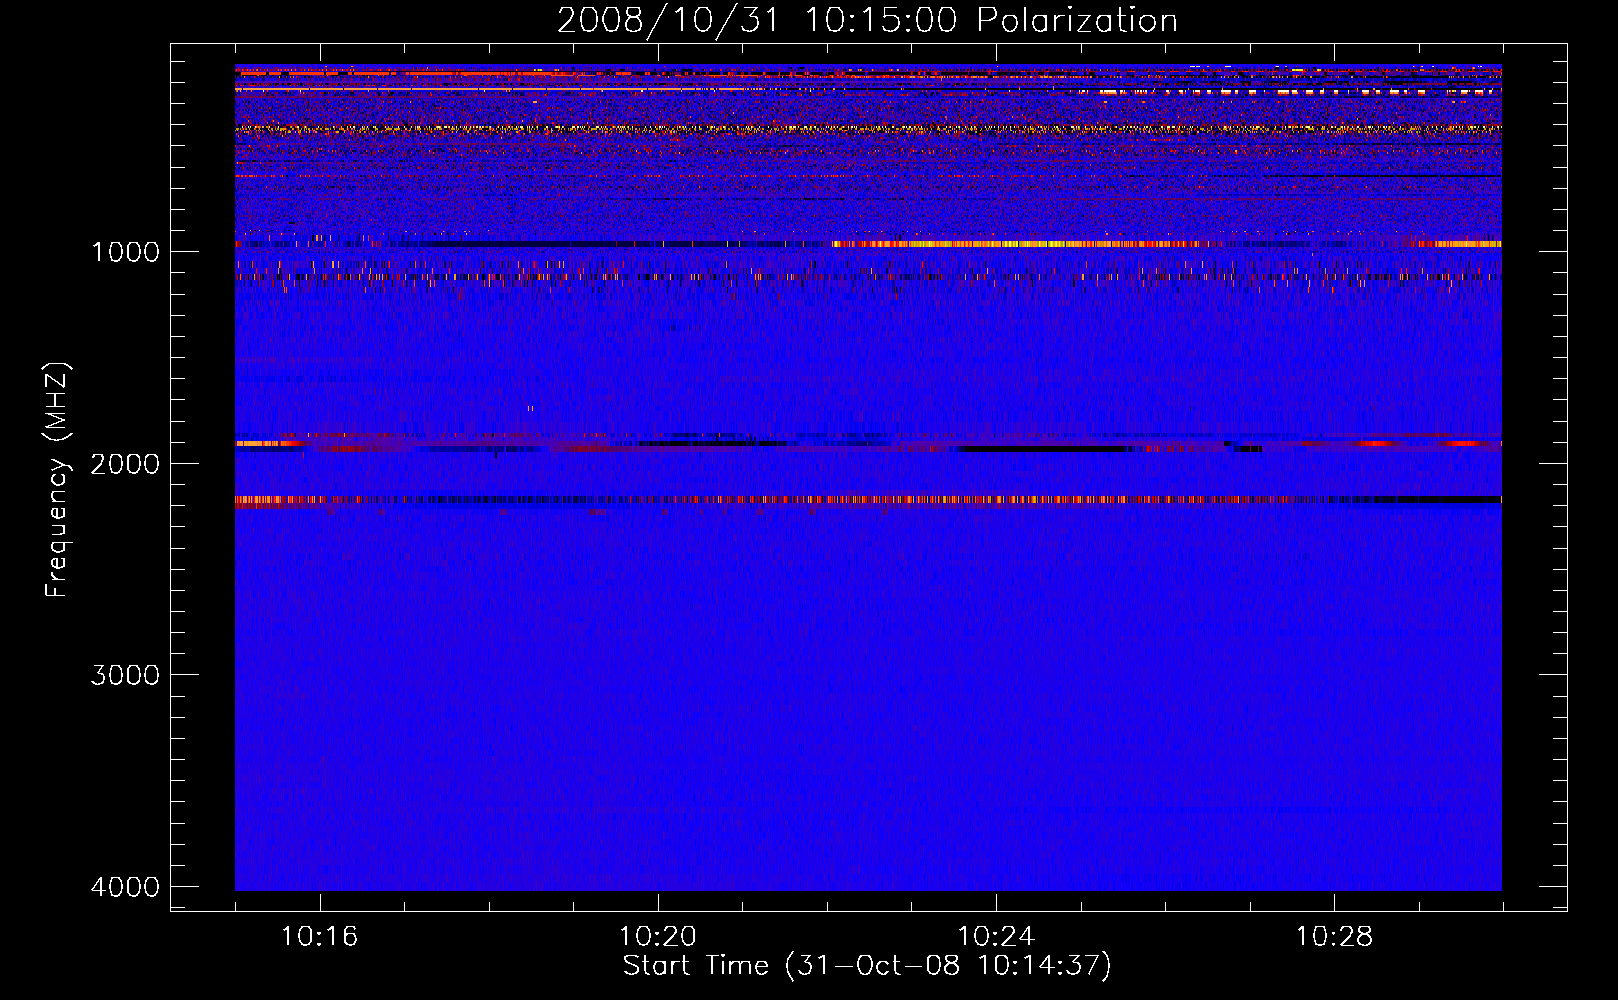Click the 'Start Time (31-Oct-08 10:14:37)' label
This screenshot has height=1000, width=1618.
(867, 966)
